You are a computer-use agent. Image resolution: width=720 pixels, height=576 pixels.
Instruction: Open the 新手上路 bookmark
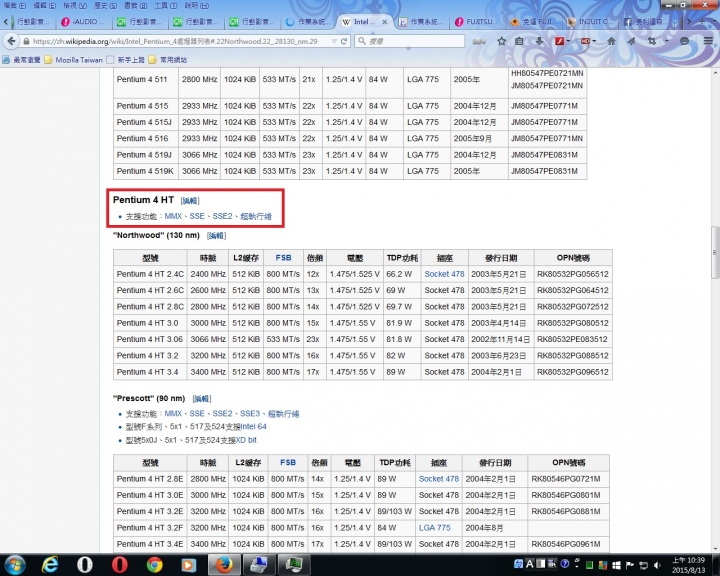tap(126, 60)
